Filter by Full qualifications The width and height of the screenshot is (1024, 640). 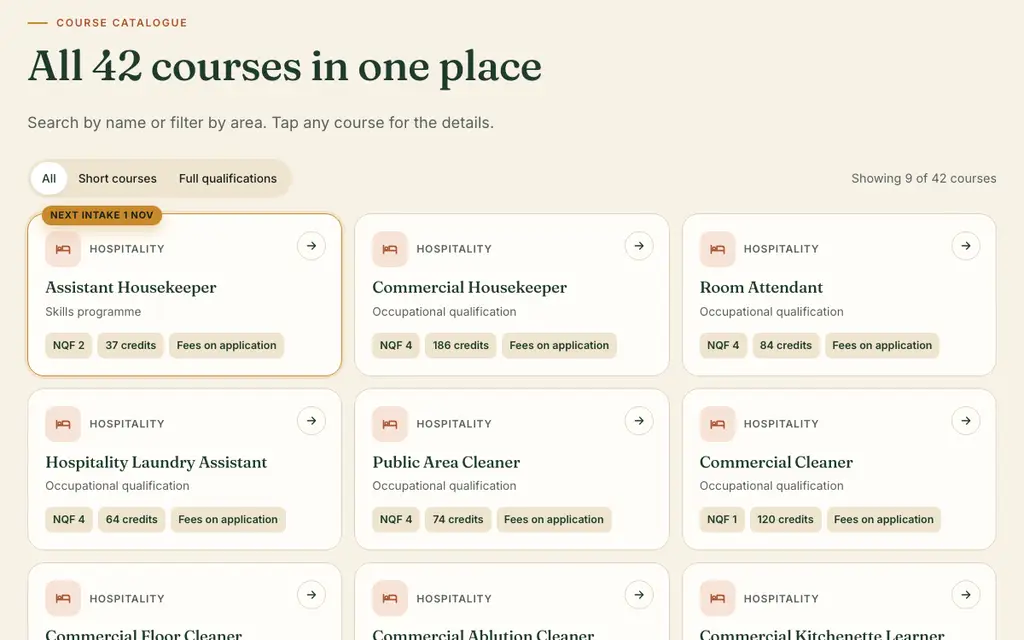click(228, 178)
